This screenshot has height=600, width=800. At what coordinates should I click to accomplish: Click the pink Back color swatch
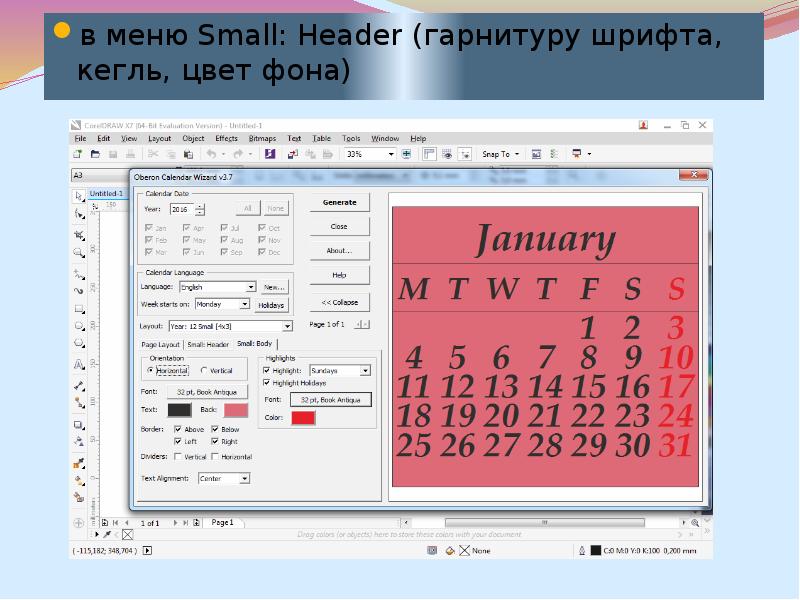(235, 410)
